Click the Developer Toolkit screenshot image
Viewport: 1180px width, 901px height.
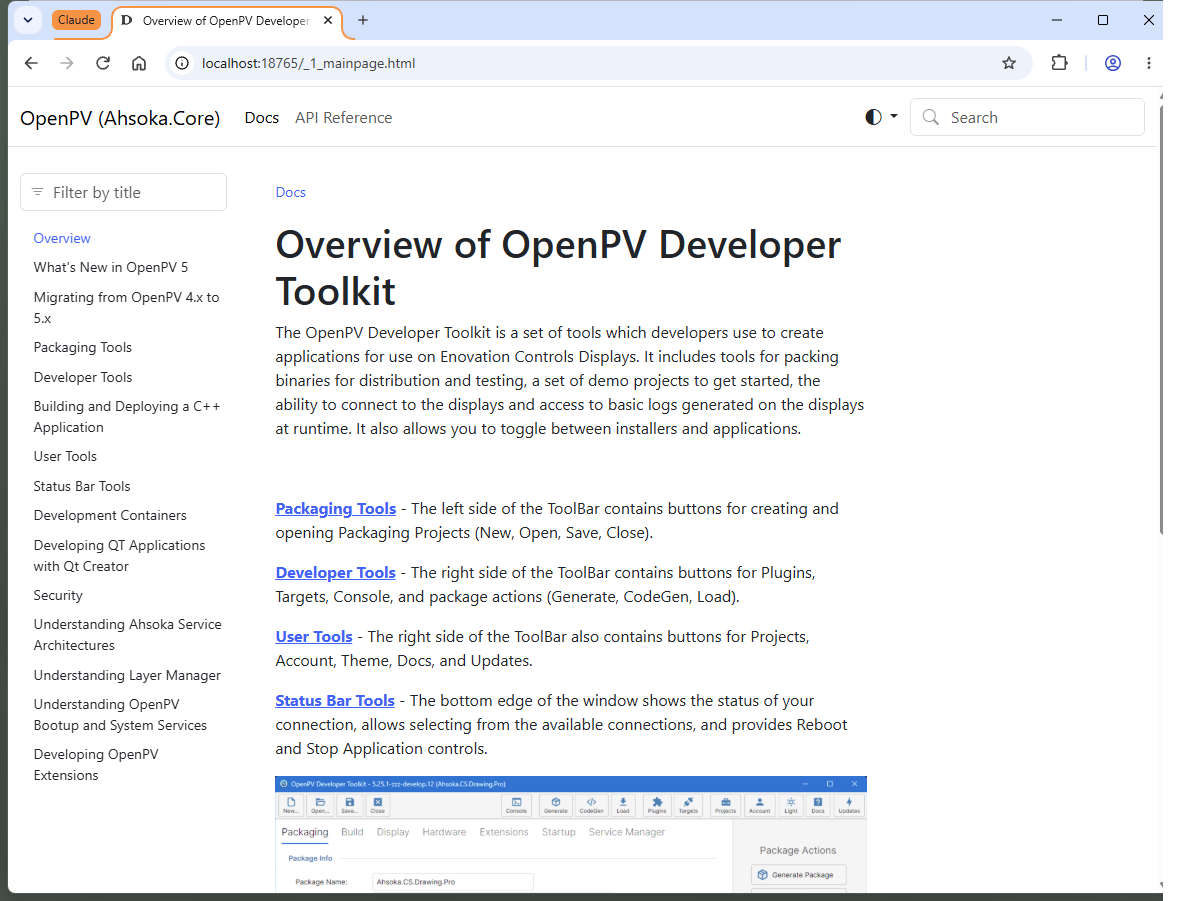point(570,834)
